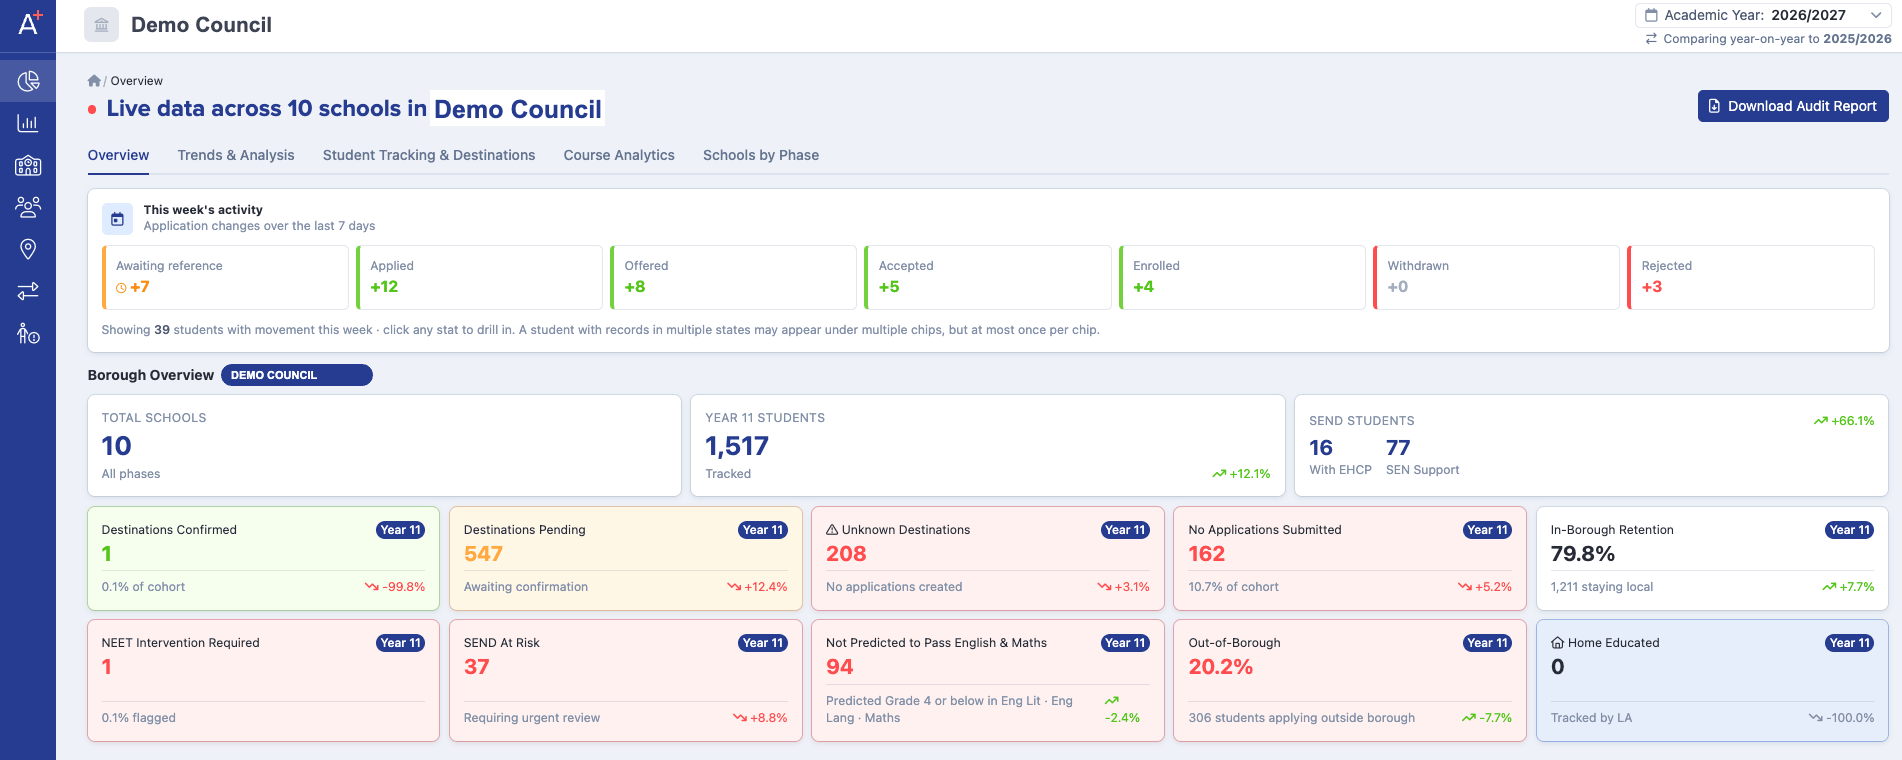Screen dimensions: 1902x760
Task: Click '306 students applying outside borough' text
Action: [x=1301, y=718]
